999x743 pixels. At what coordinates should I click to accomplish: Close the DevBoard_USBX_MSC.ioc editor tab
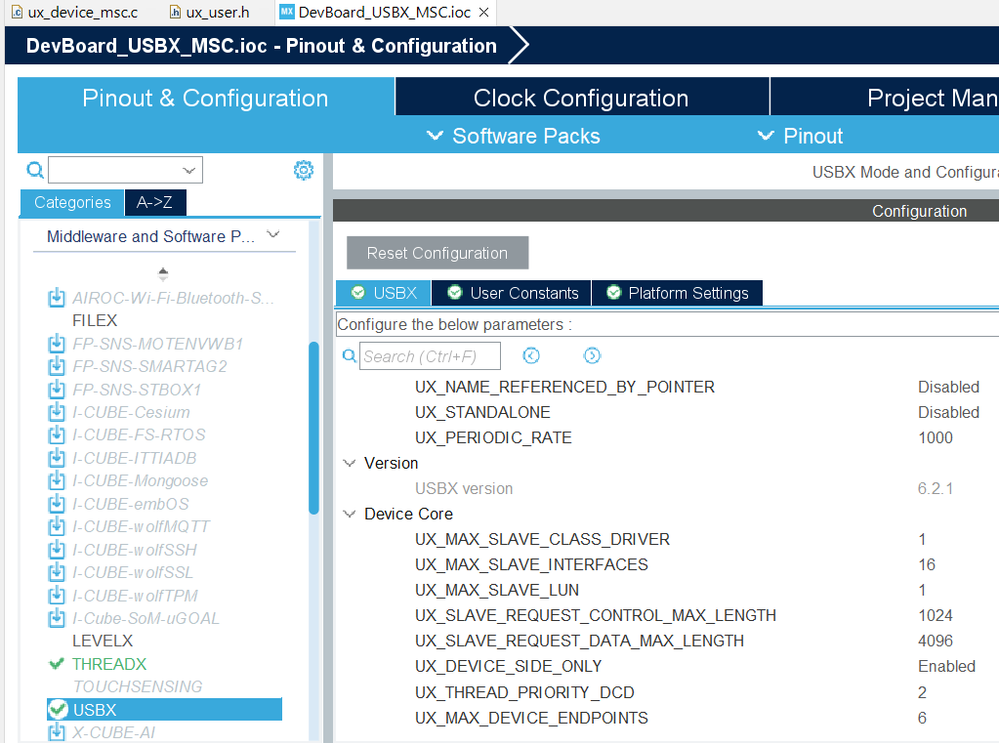(x=484, y=12)
